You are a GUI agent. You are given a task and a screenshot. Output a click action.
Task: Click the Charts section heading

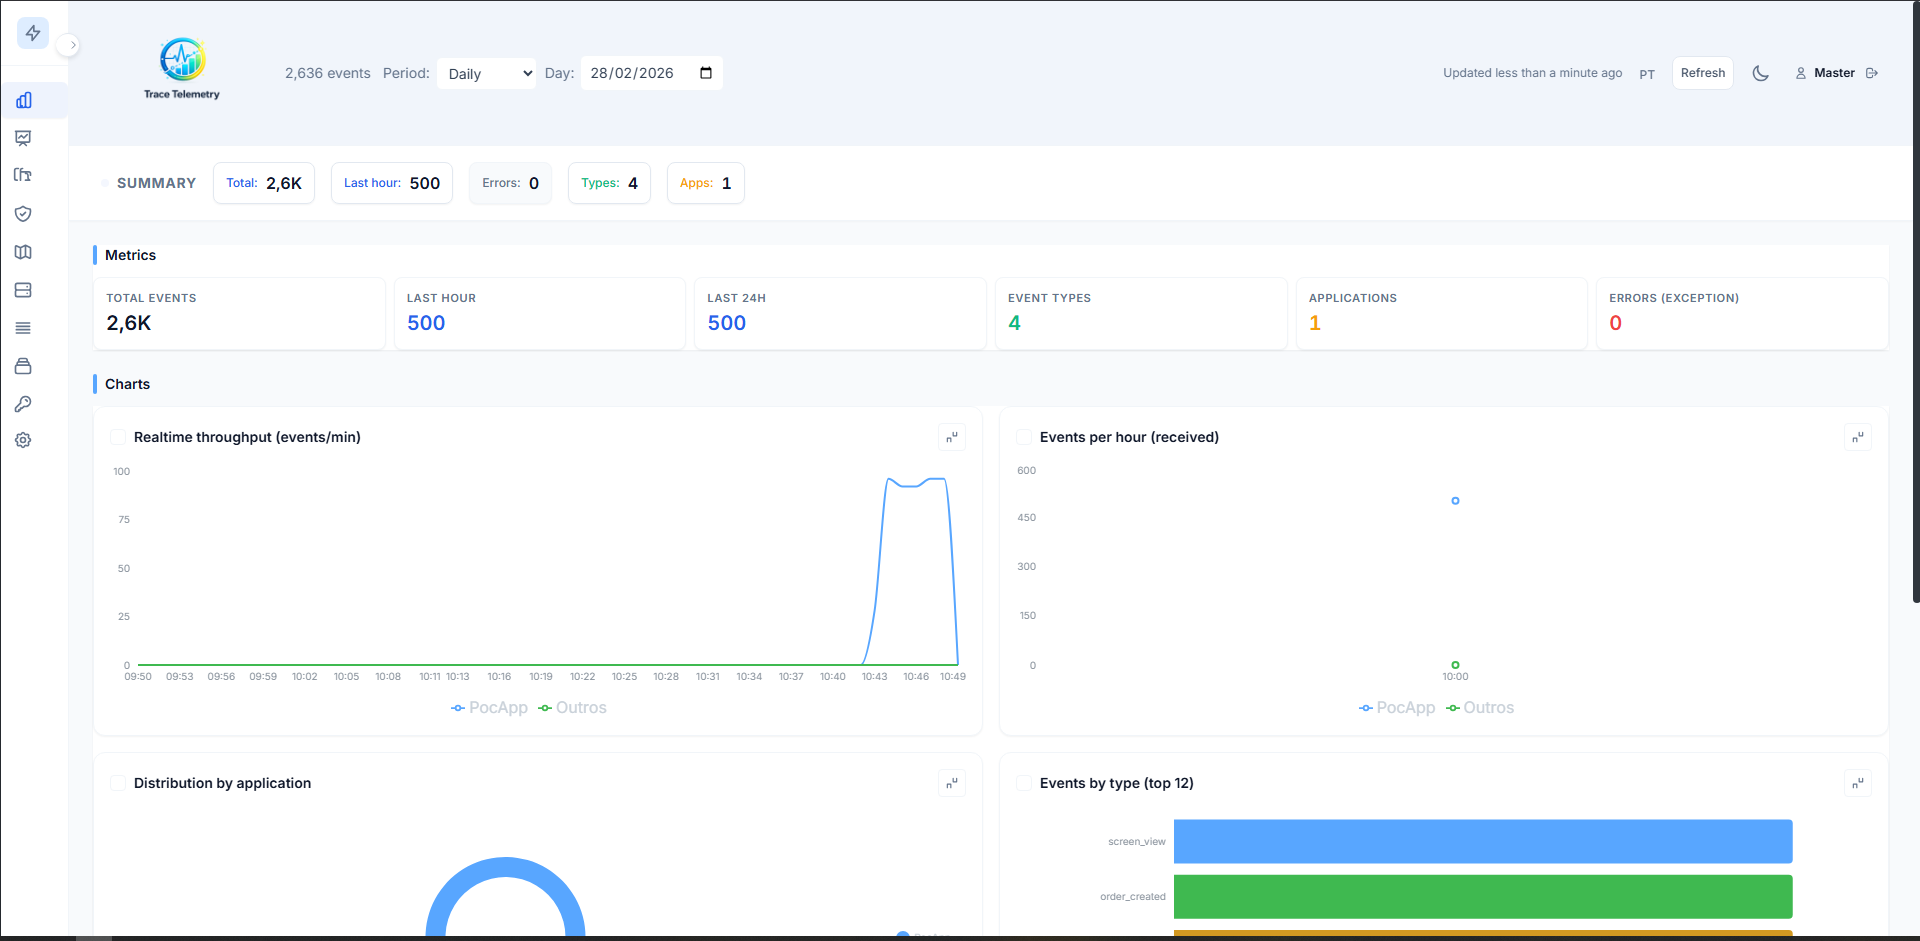pos(127,384)
